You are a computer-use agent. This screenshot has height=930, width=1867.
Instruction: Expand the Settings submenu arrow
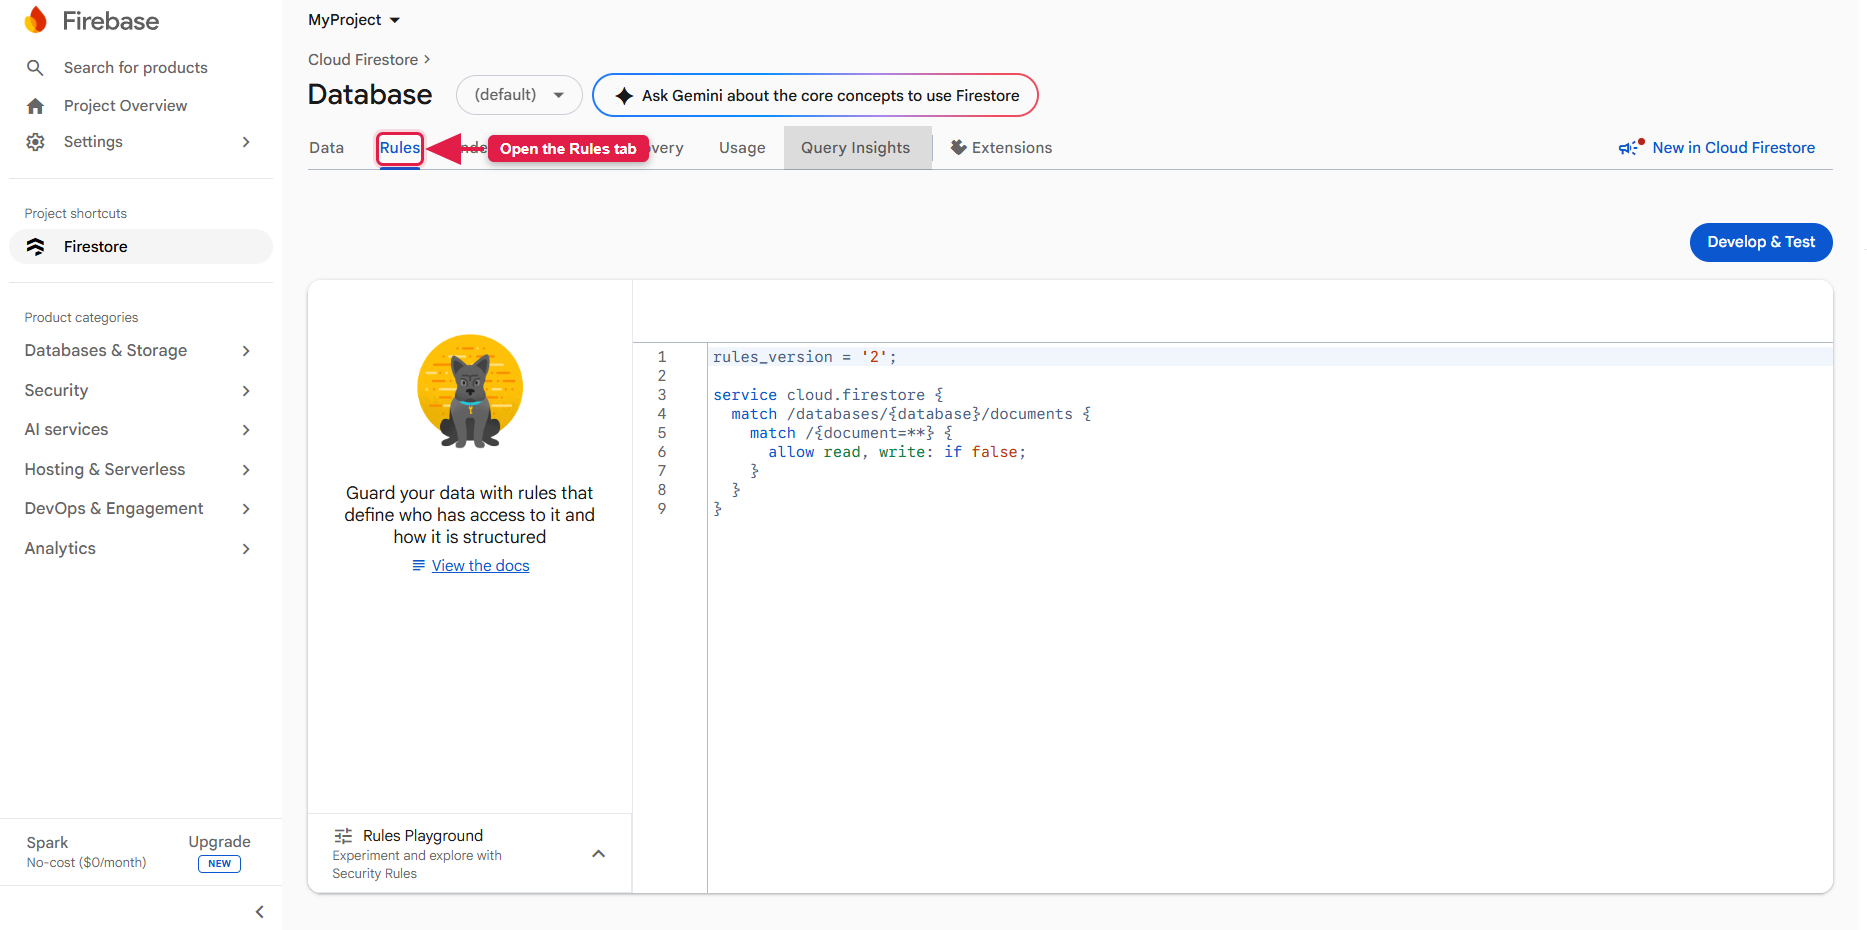coord(246,142)
